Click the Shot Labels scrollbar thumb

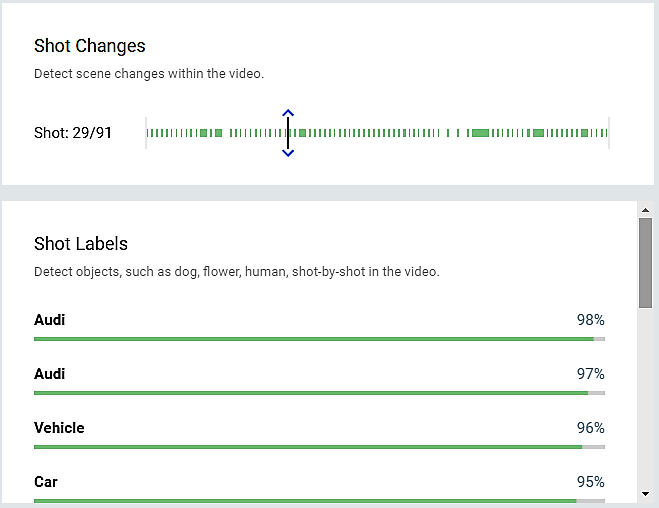click(645, 260)
